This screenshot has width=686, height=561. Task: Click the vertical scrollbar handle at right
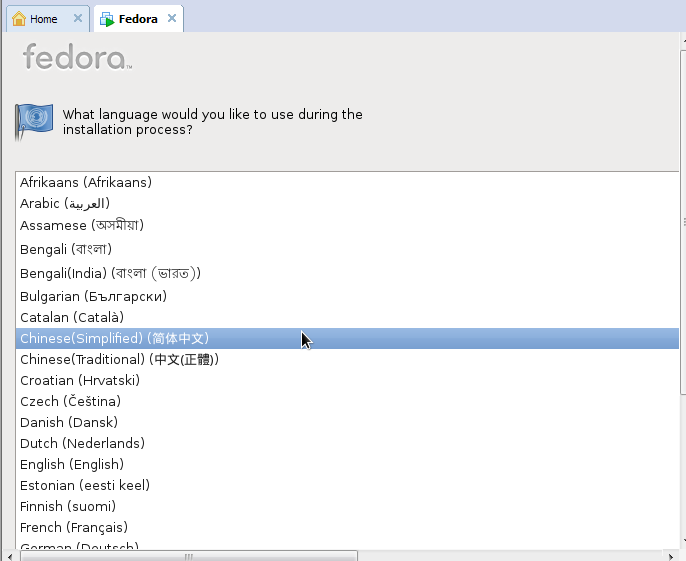[684, 222]
